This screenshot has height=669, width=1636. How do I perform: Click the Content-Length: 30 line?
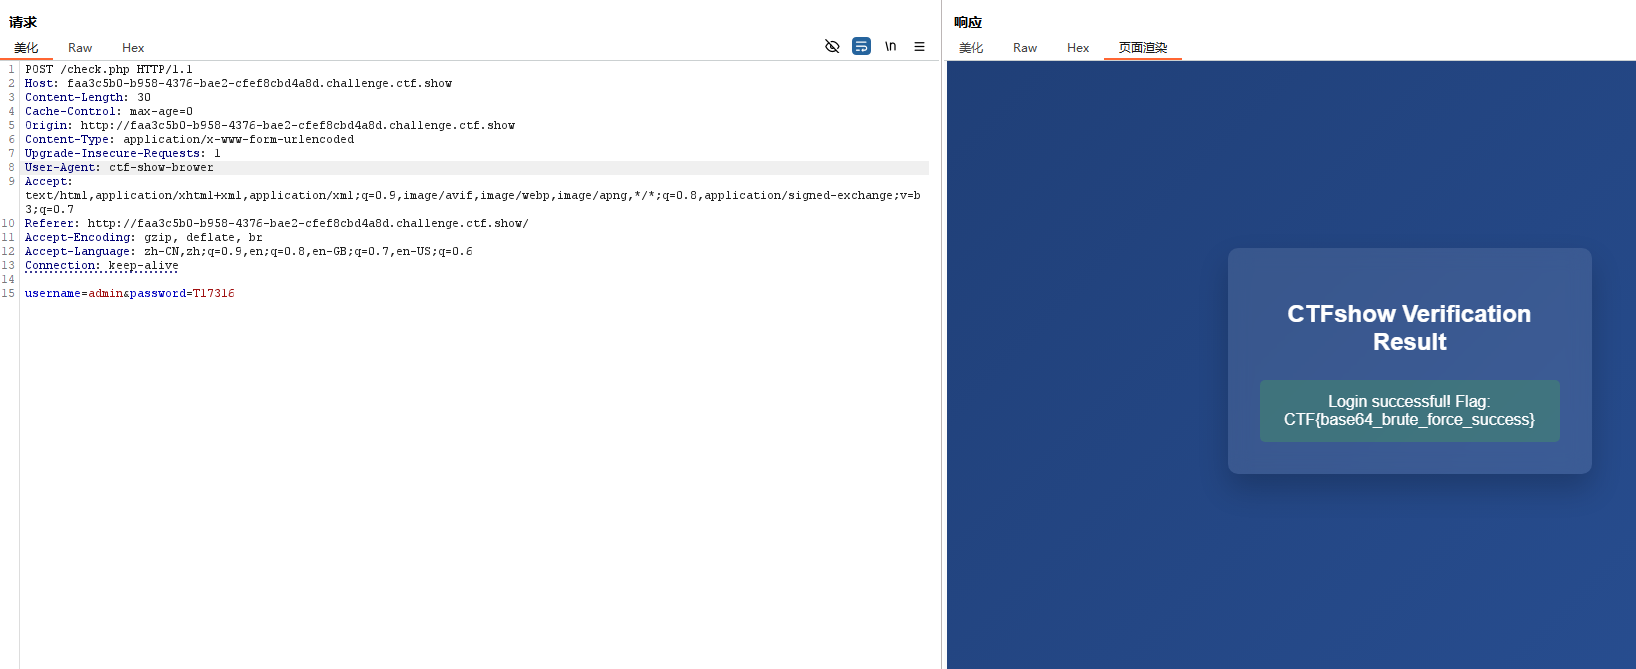click(88, 98)
